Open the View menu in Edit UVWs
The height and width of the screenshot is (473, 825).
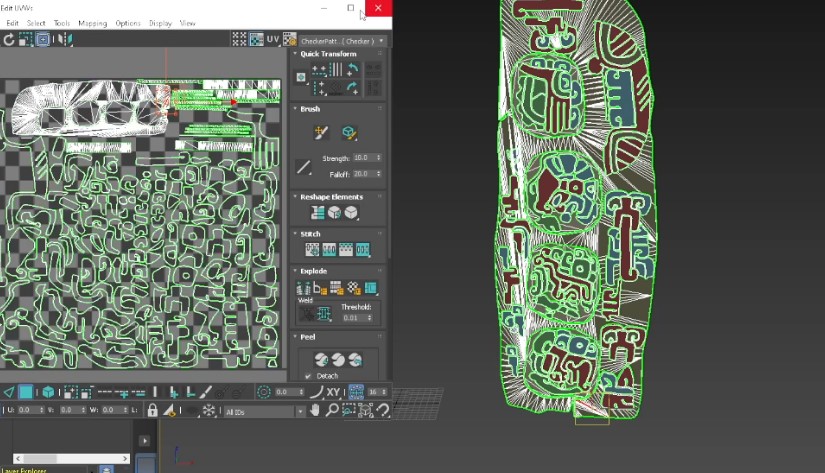coord(187,23)
